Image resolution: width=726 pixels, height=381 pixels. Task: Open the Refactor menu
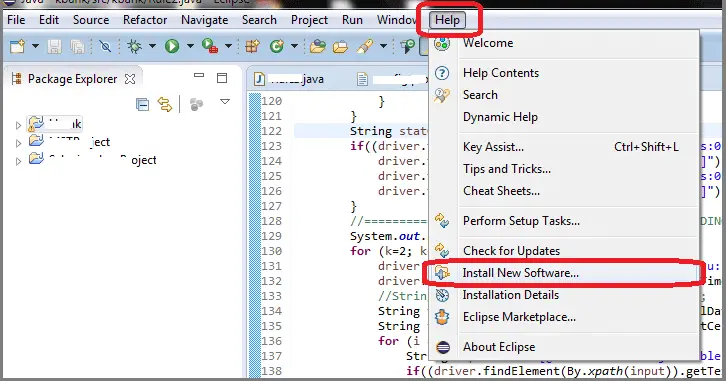pos(145,20)
